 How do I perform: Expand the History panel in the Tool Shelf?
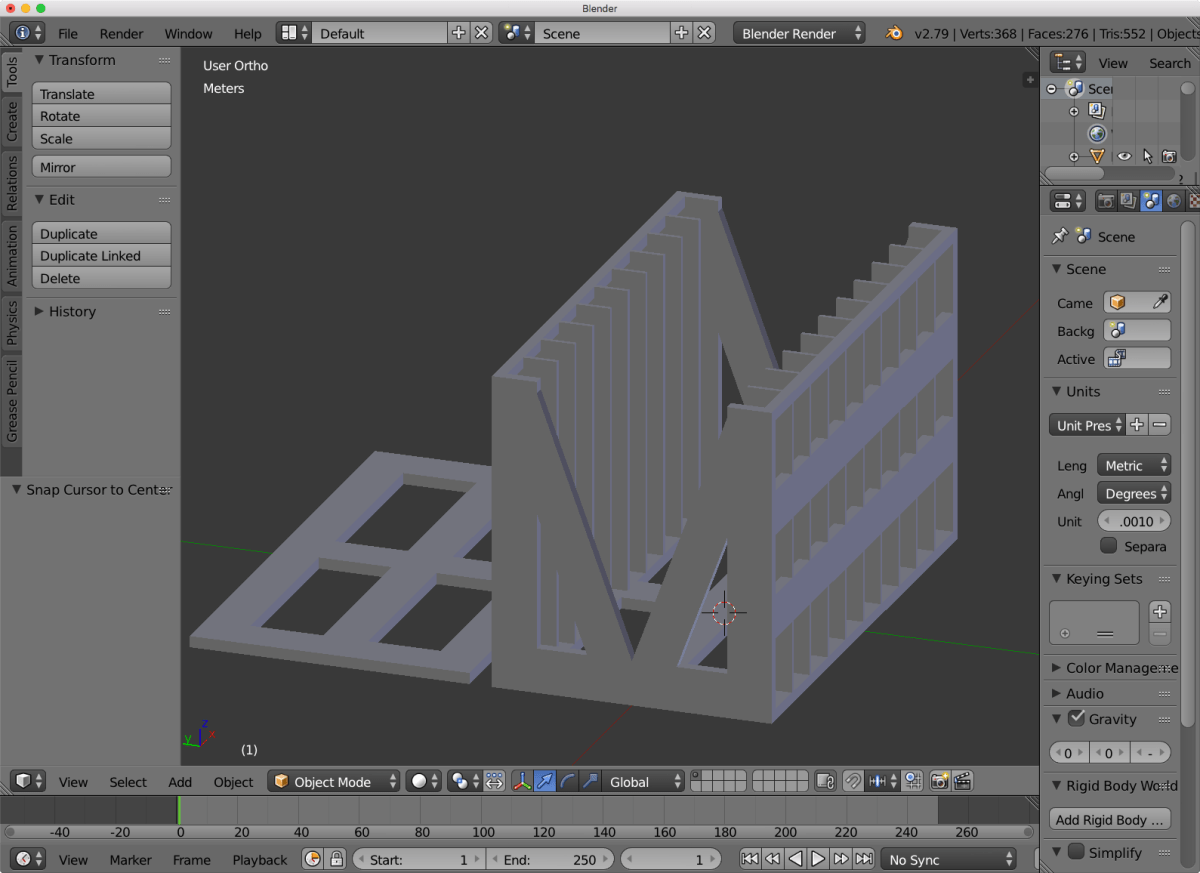73,311
